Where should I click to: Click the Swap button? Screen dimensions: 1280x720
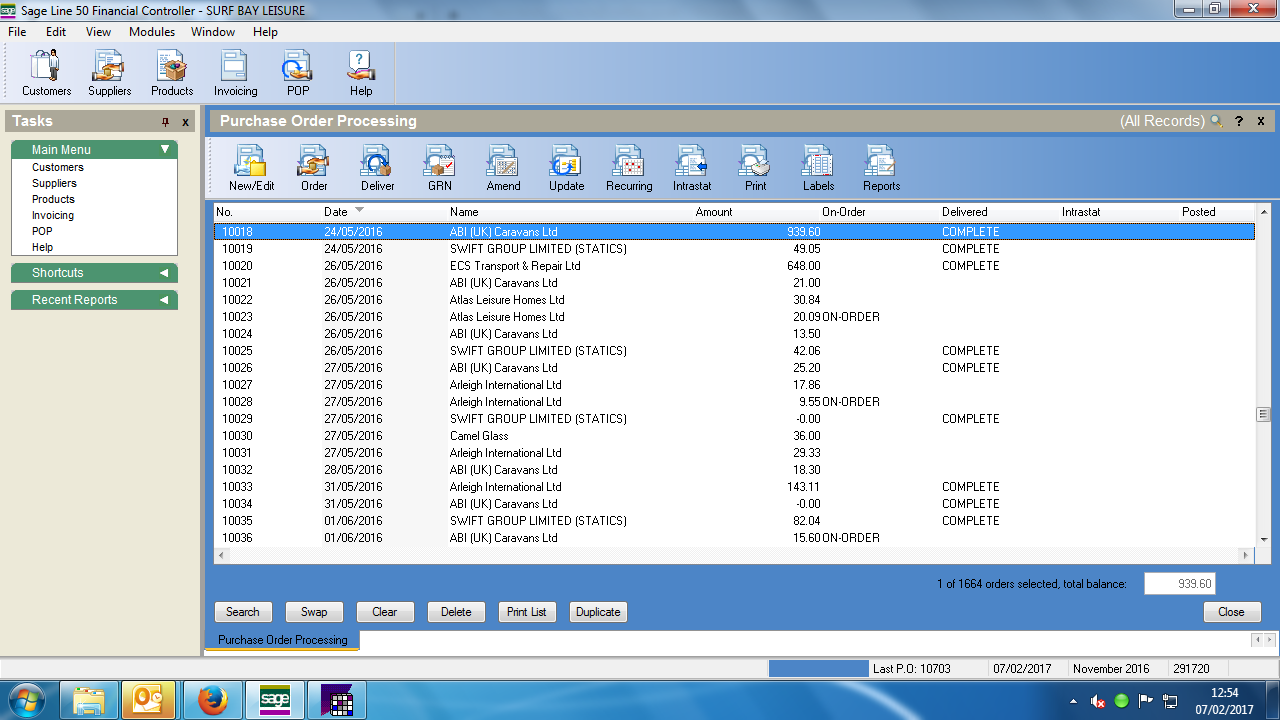pyautogui.click(x=314, y=612)
